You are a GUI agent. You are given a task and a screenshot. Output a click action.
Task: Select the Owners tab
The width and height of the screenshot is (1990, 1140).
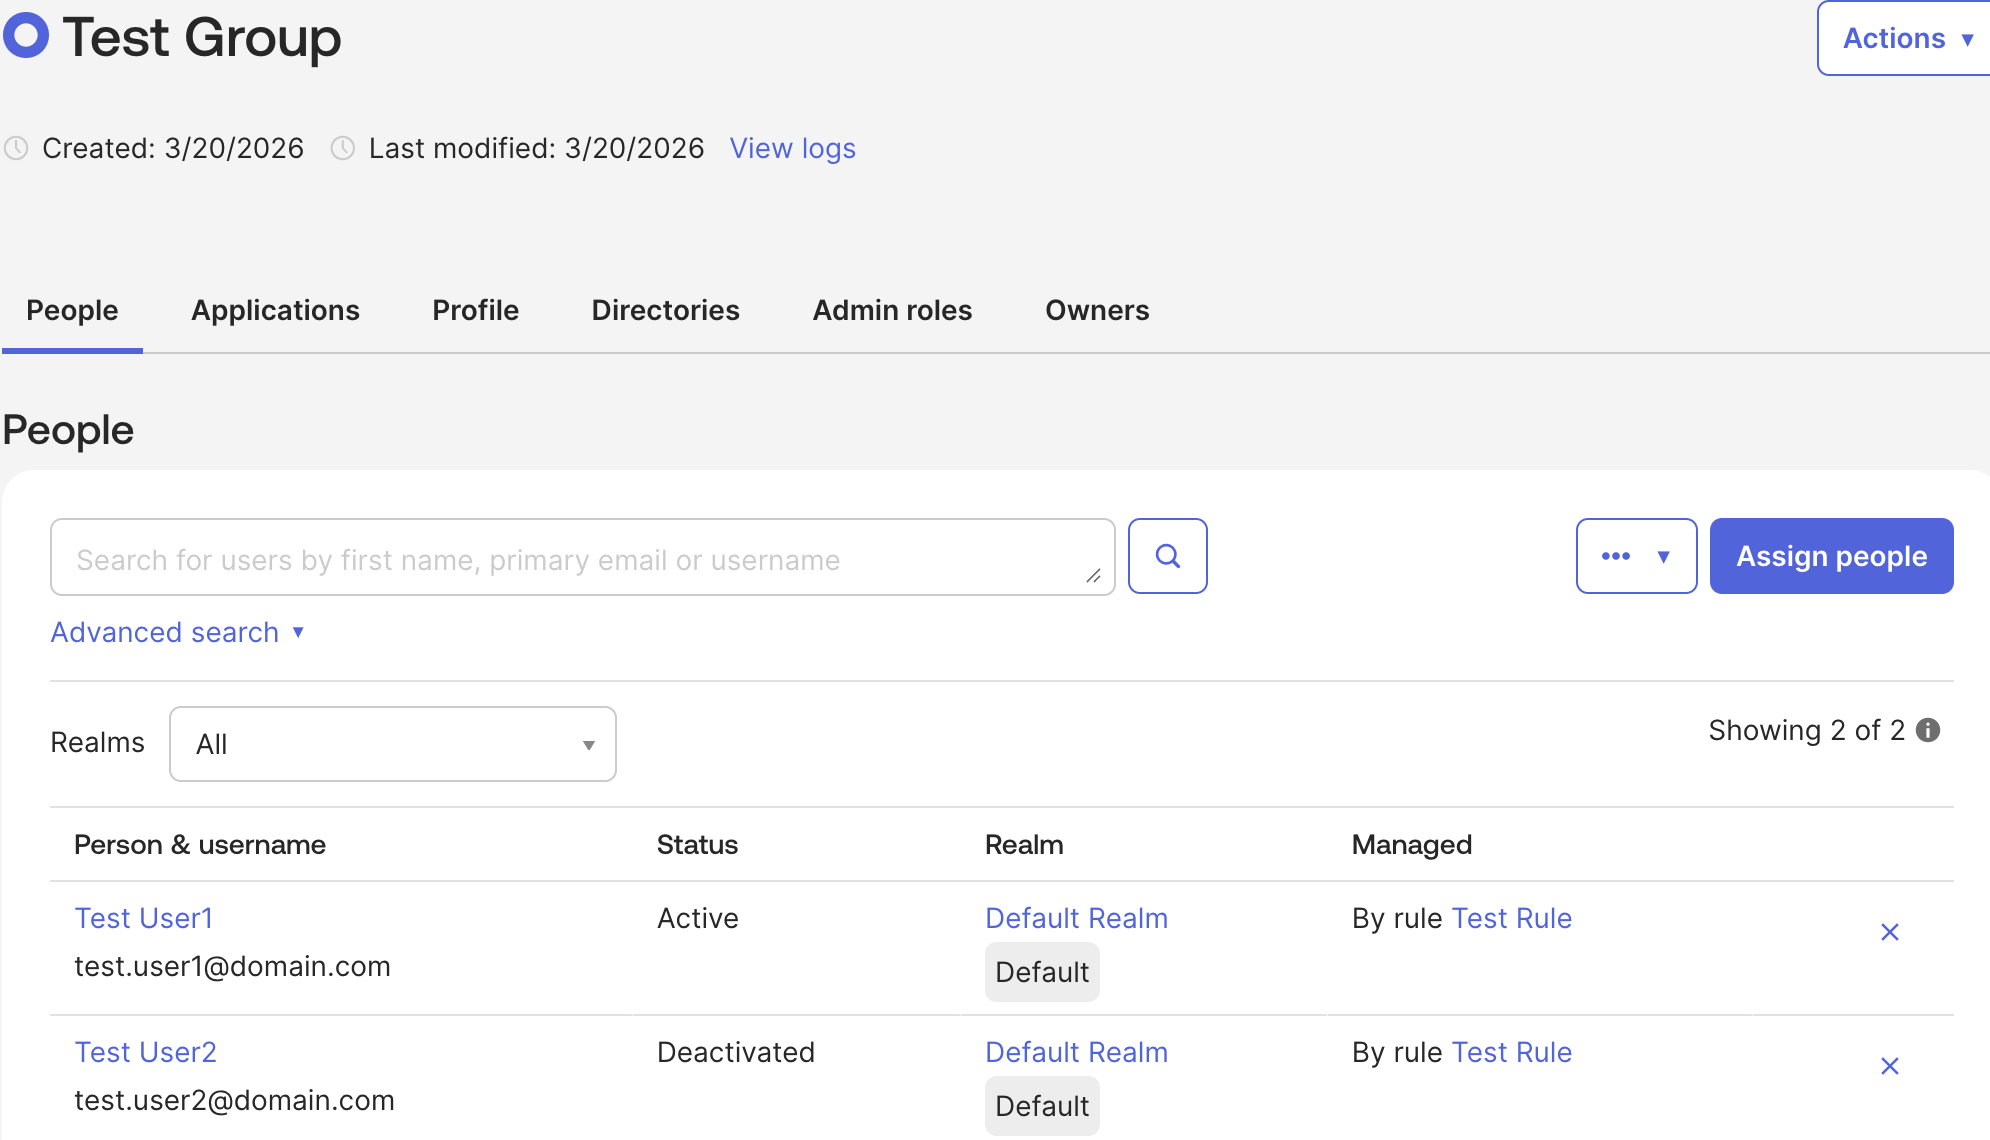click(x=1097, y=310)
